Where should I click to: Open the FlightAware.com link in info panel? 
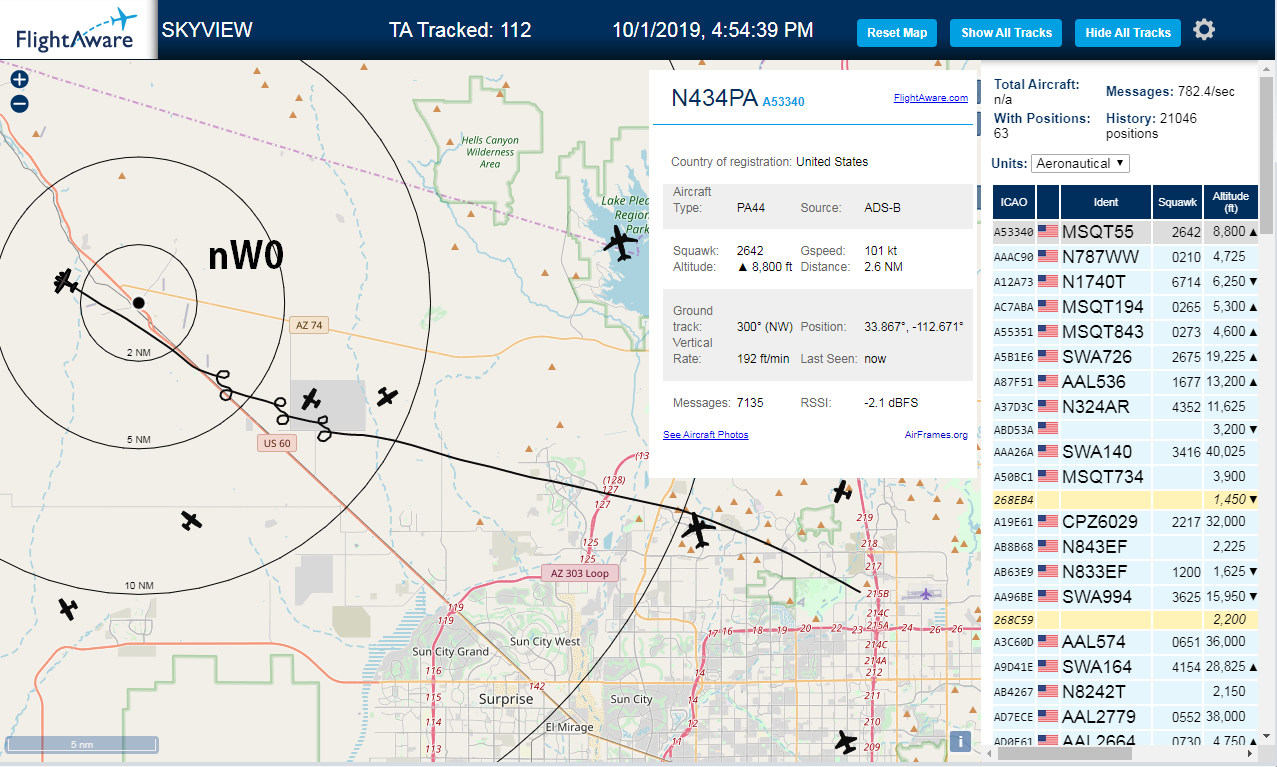pyautogui.click(x=930, y=98)
